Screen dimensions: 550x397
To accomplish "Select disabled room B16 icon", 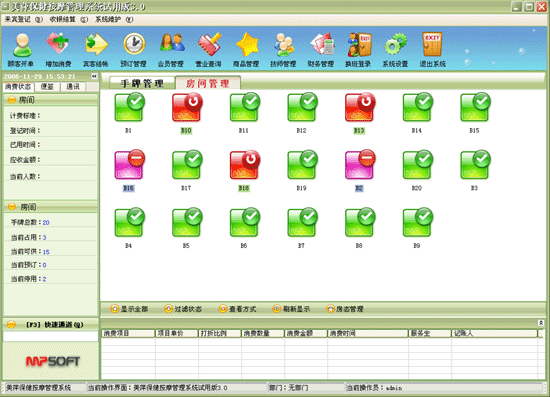I will [129, 165].
